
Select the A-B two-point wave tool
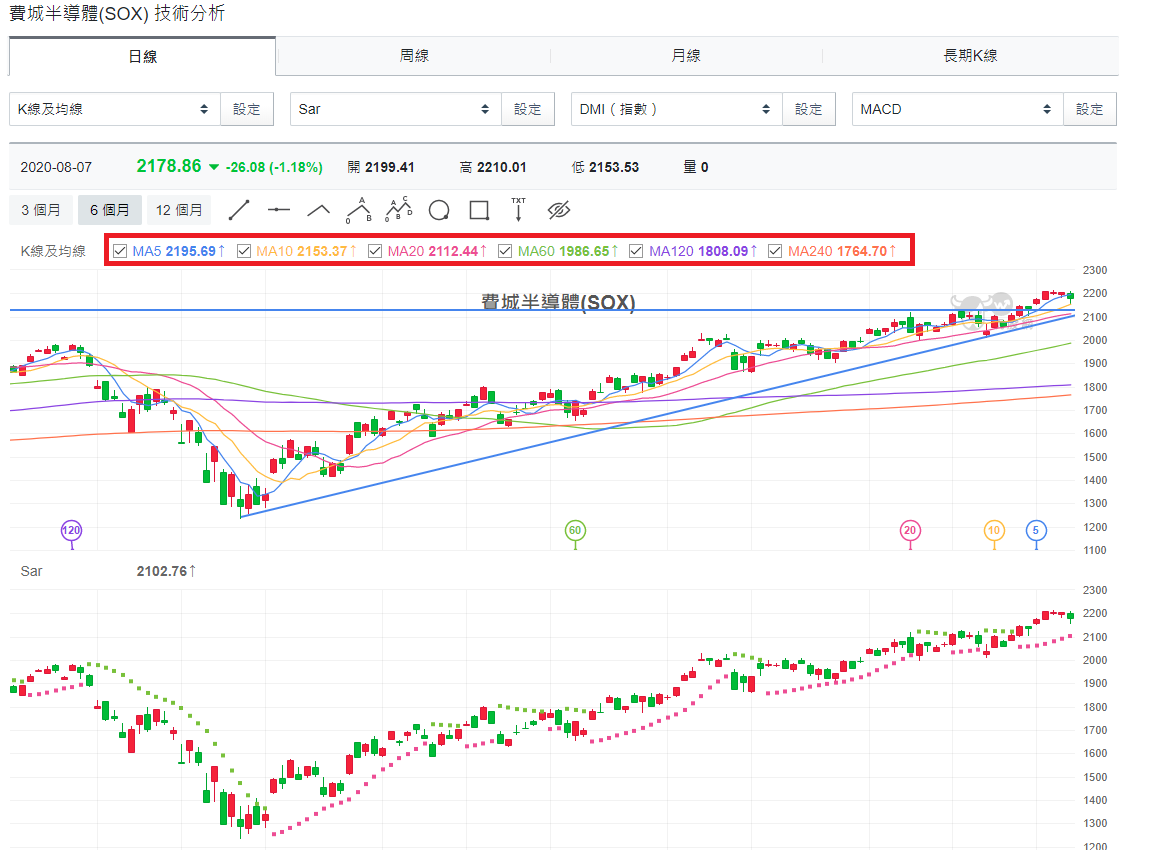[x=358, y=210]
